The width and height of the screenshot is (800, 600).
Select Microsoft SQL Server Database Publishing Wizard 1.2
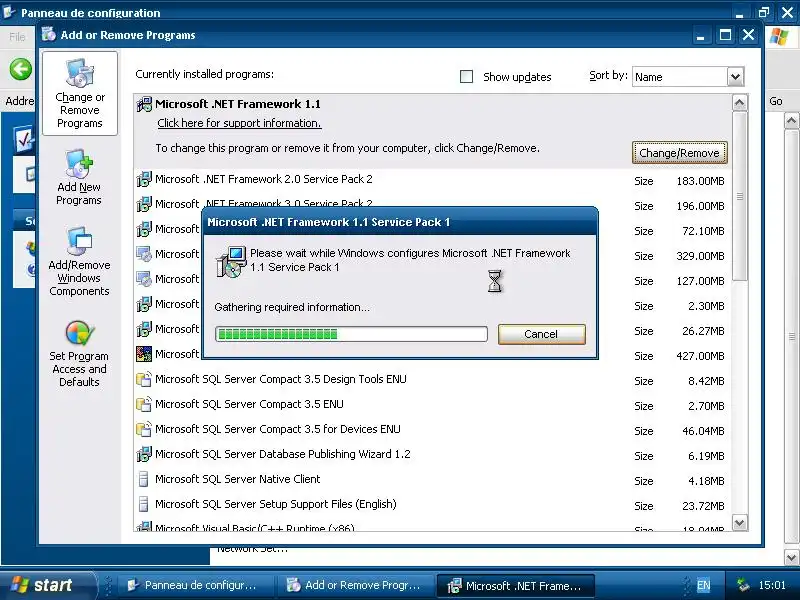(433, 455)
